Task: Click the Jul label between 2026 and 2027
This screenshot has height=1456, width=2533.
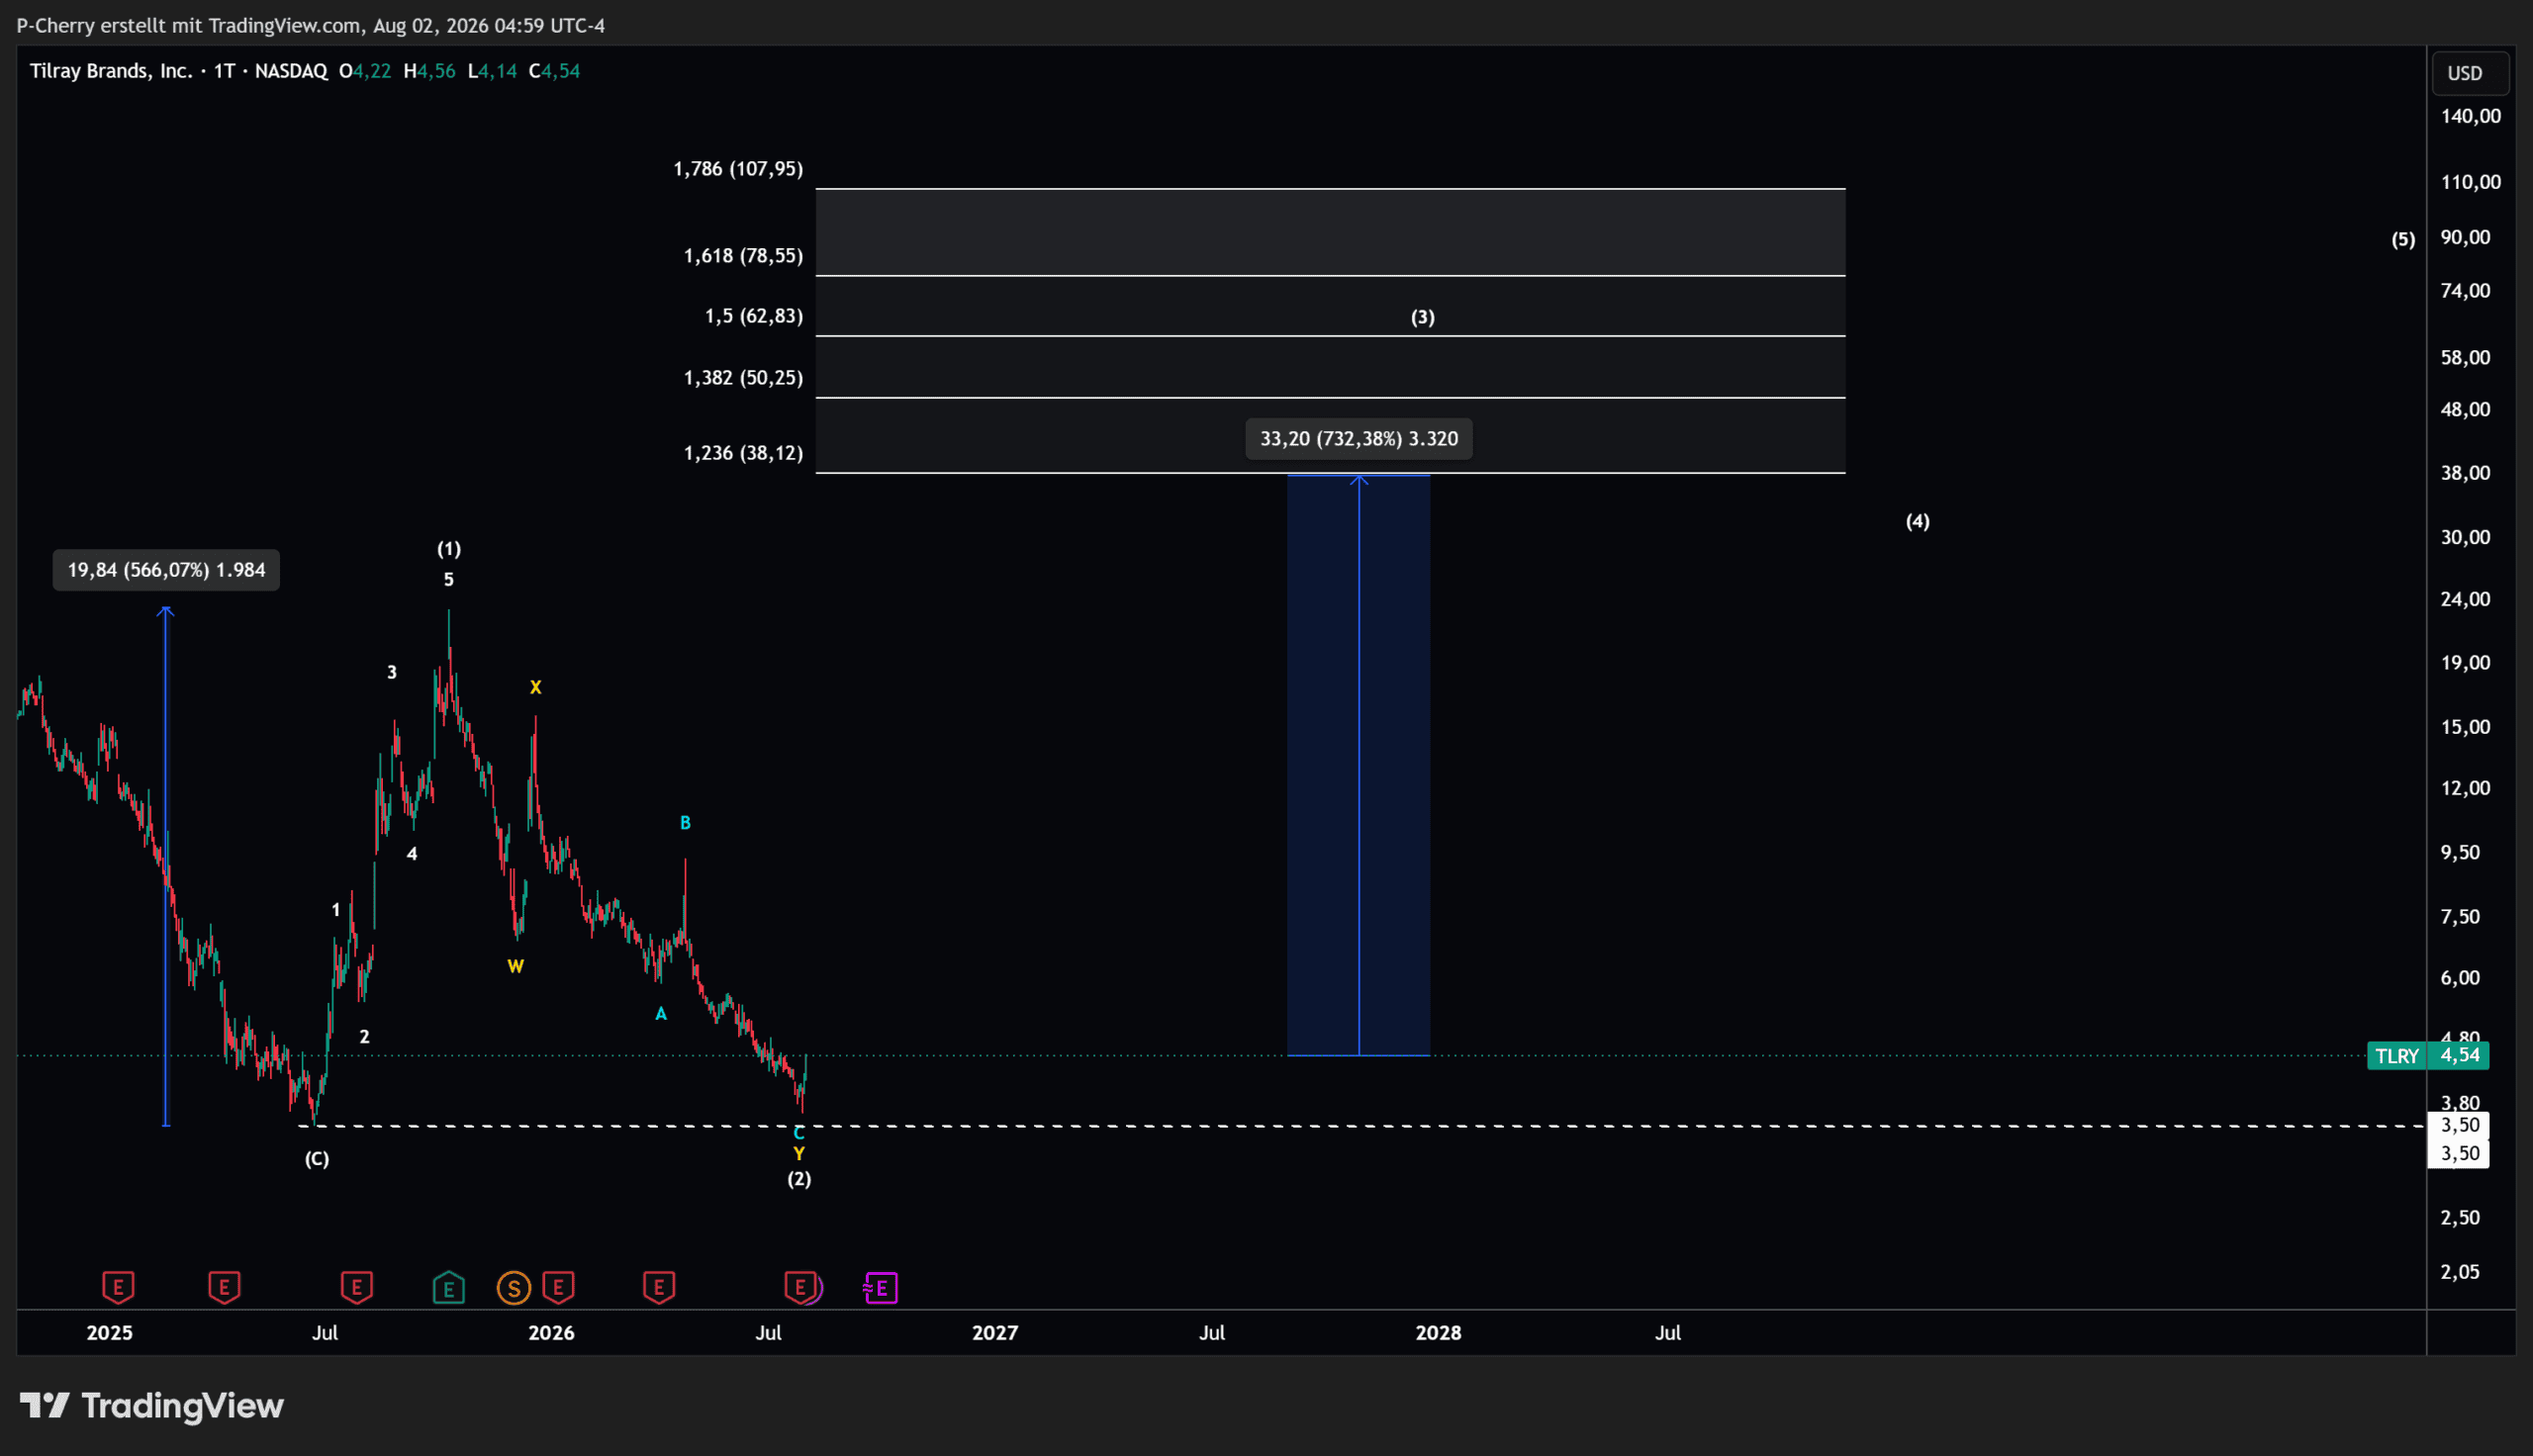Action: point(768,1333)
